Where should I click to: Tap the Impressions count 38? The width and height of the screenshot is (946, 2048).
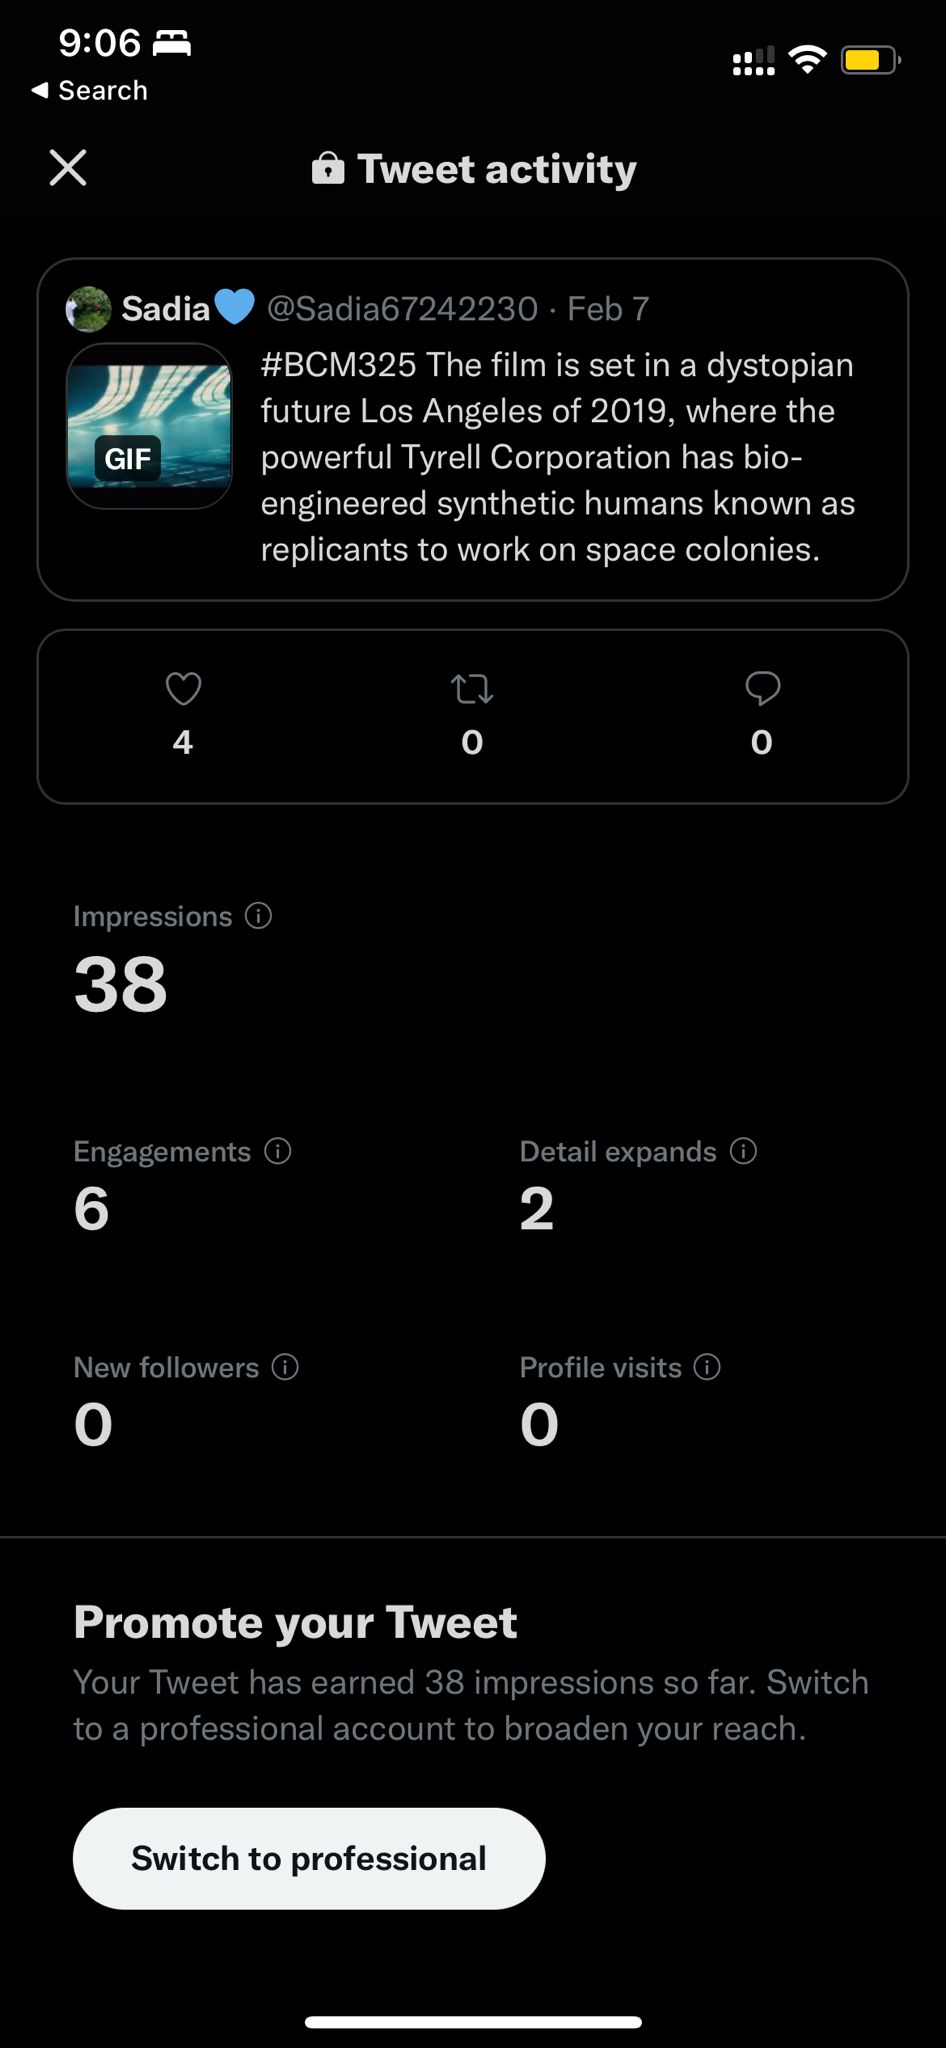[121, 985]
